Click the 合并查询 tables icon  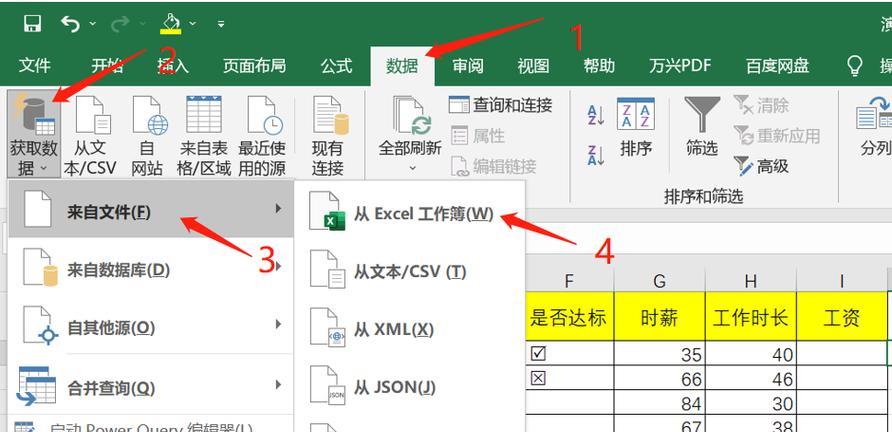pyautogui.click(x=36, y=386)
